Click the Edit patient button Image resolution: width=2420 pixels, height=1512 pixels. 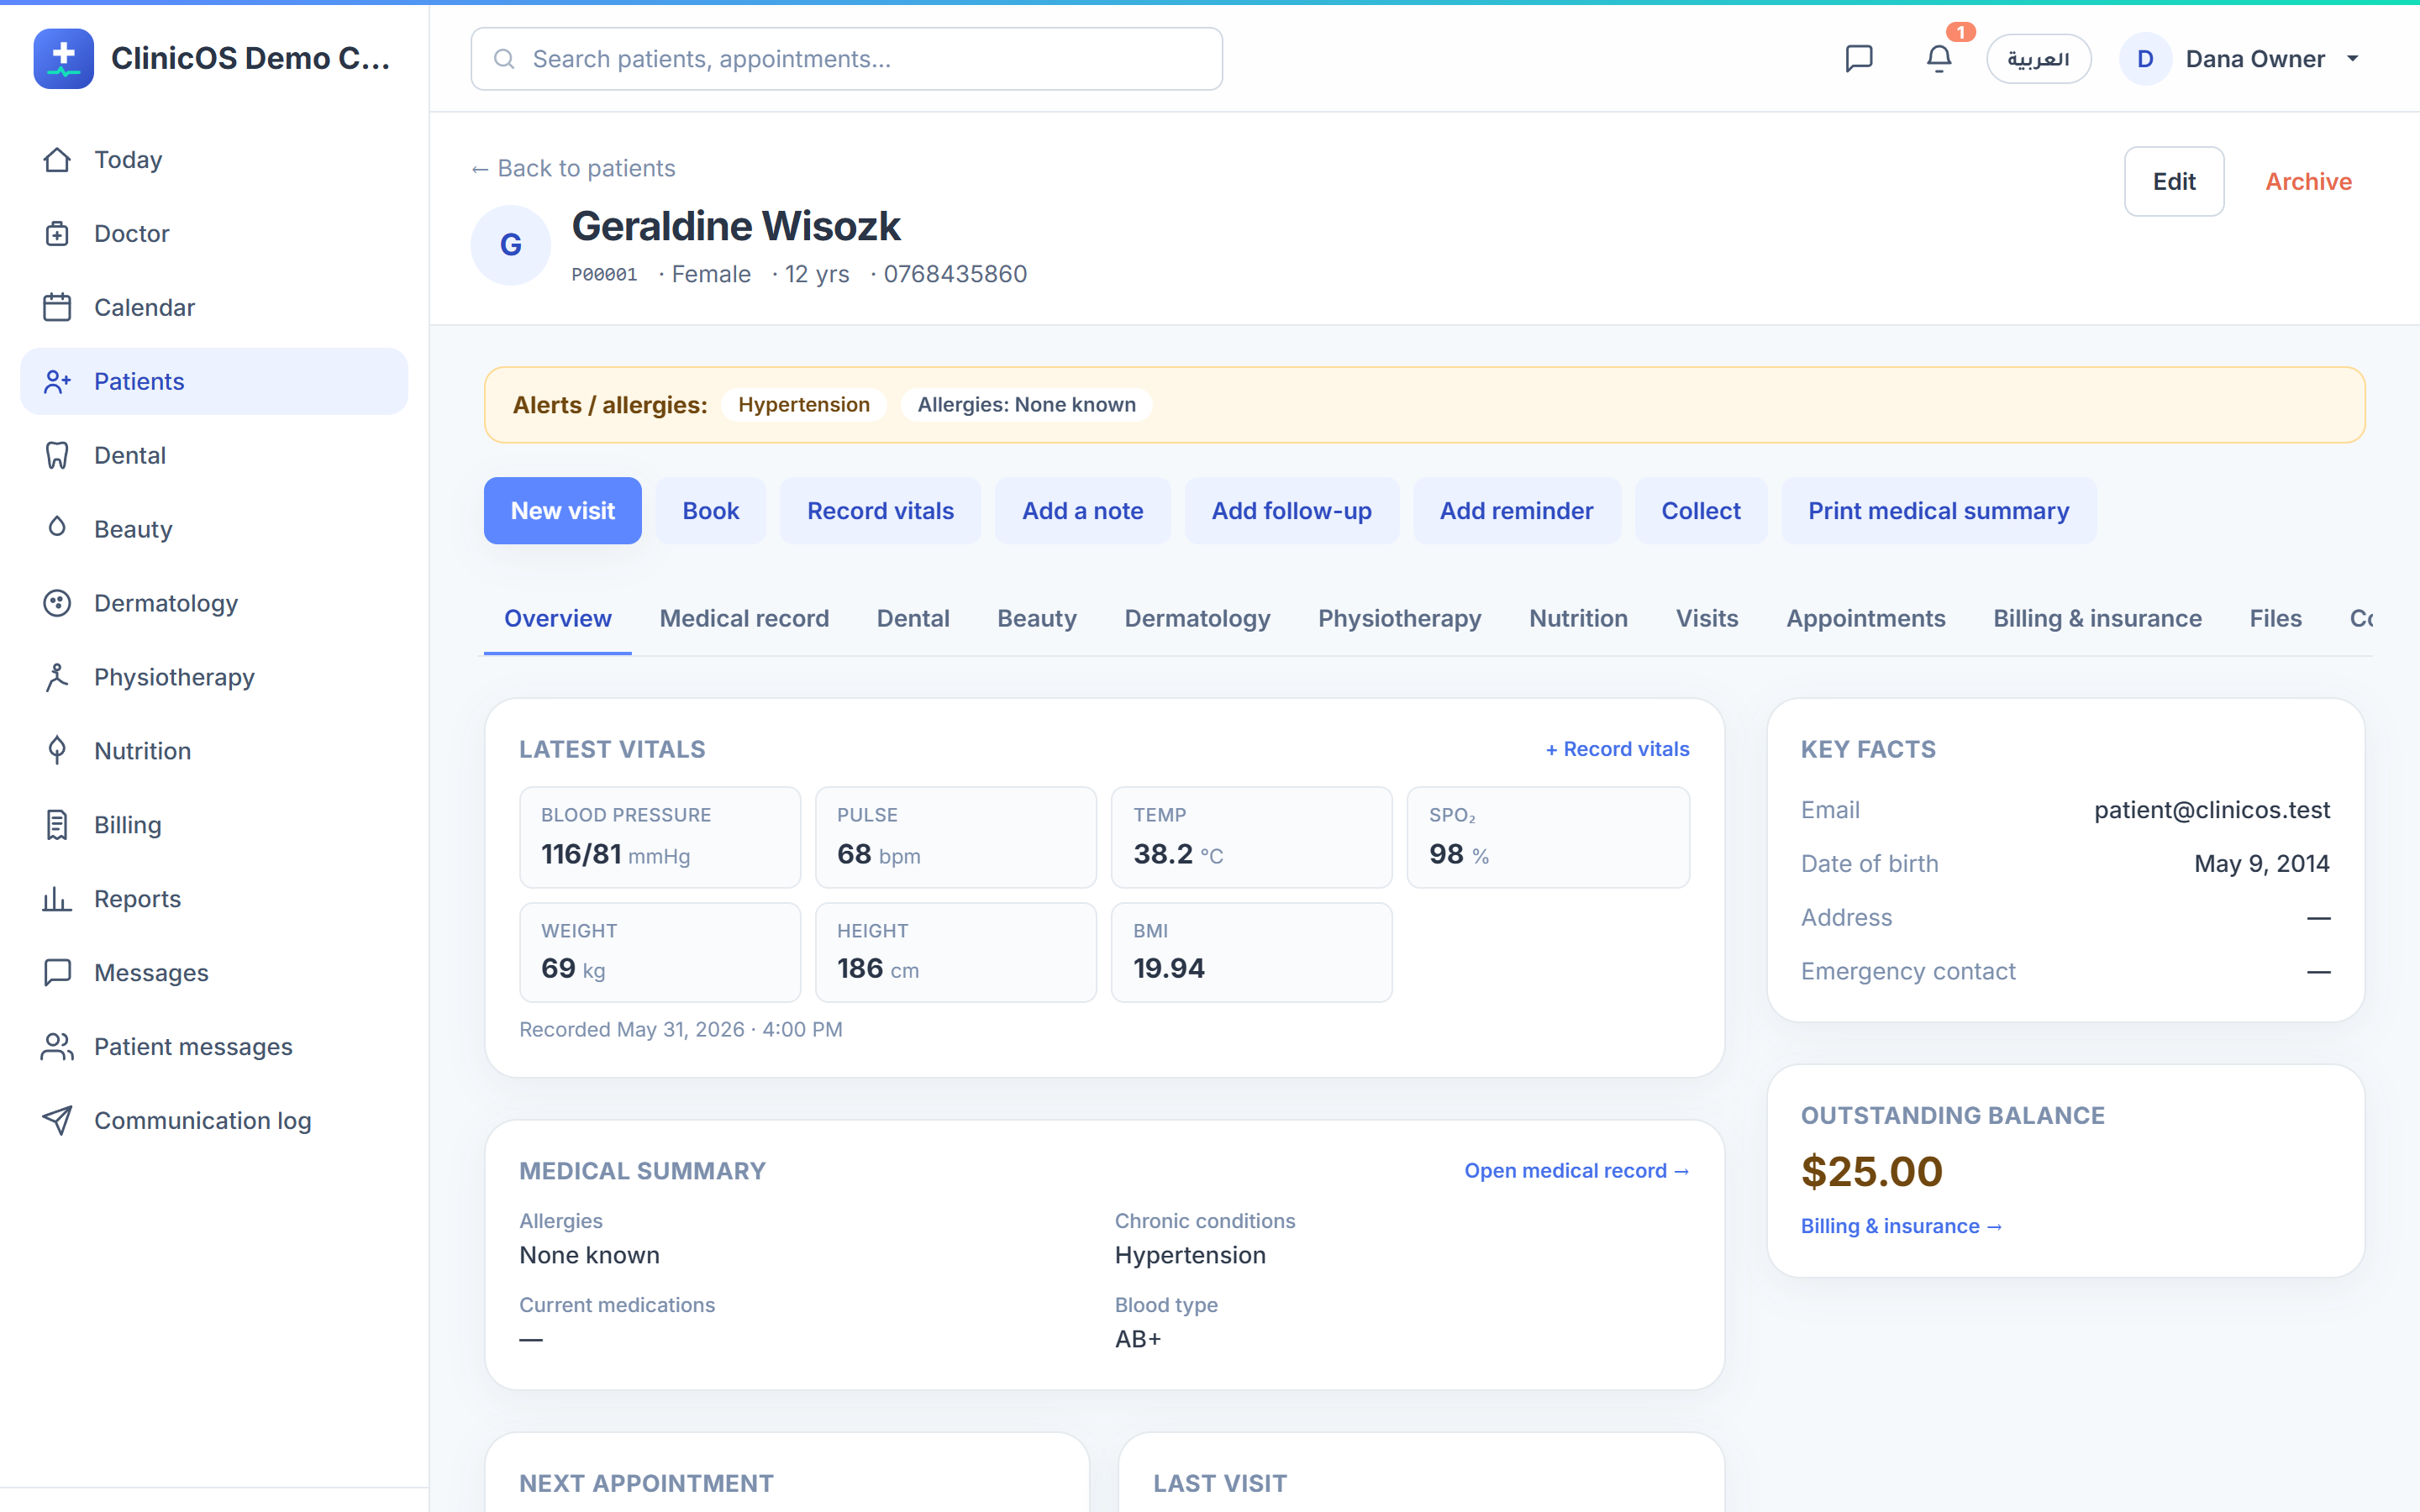(2174, 182)
